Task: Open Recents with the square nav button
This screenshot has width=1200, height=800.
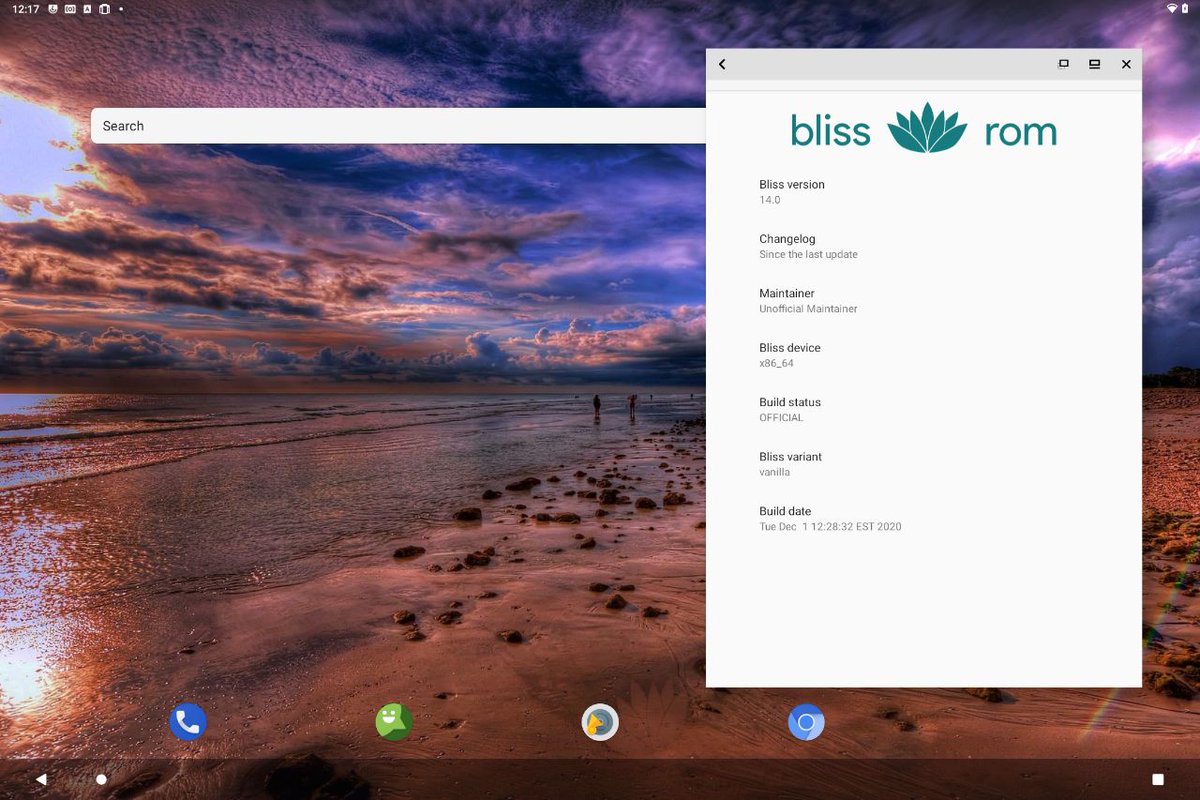Action: click(1158, 779)
